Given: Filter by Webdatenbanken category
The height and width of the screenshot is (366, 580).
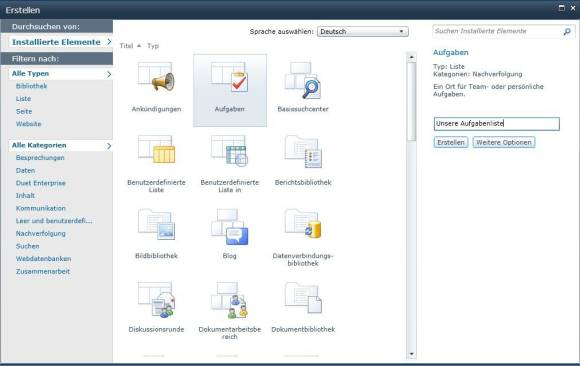Looking at the screenshot, I should point(43,259).
